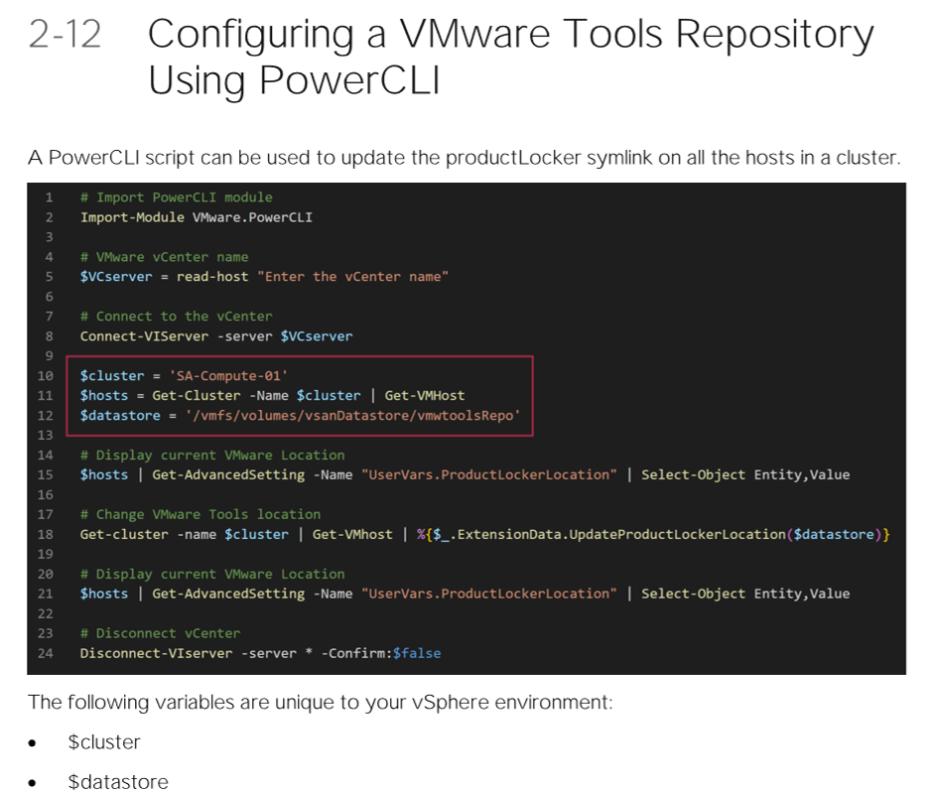Click the section number "2-12"
The height and width of the screenshot is (792, 936).
(64, 34)
